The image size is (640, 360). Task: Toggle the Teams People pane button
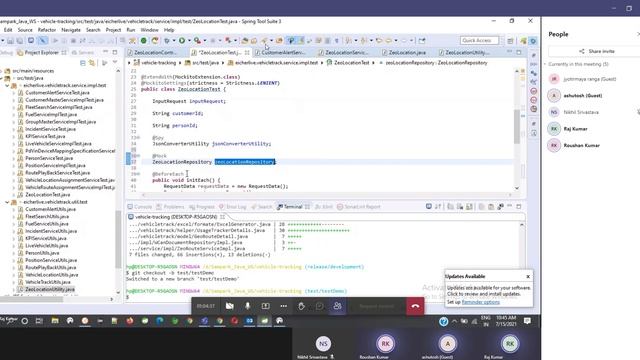tap(337, 306)
